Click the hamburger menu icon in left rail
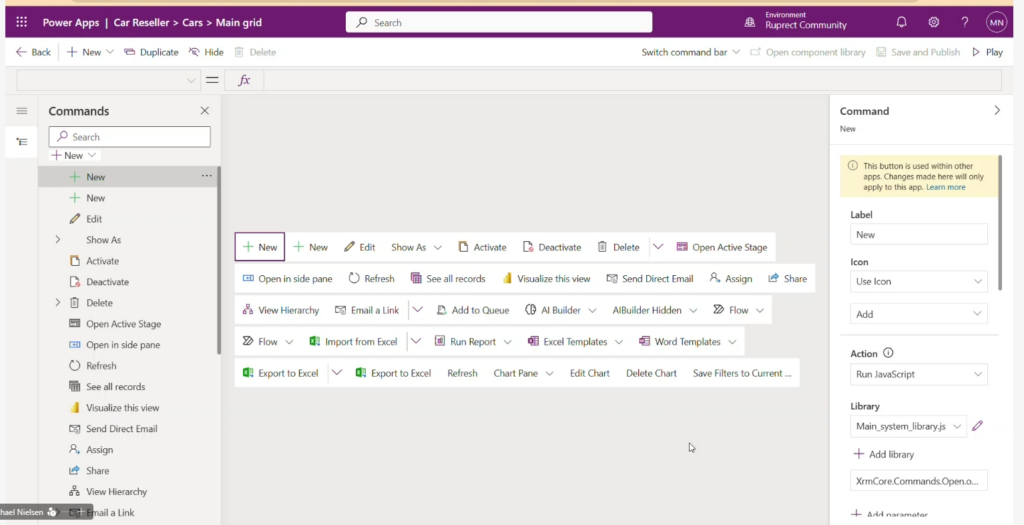Viewport: 1024px width, 525px height. 21,111
